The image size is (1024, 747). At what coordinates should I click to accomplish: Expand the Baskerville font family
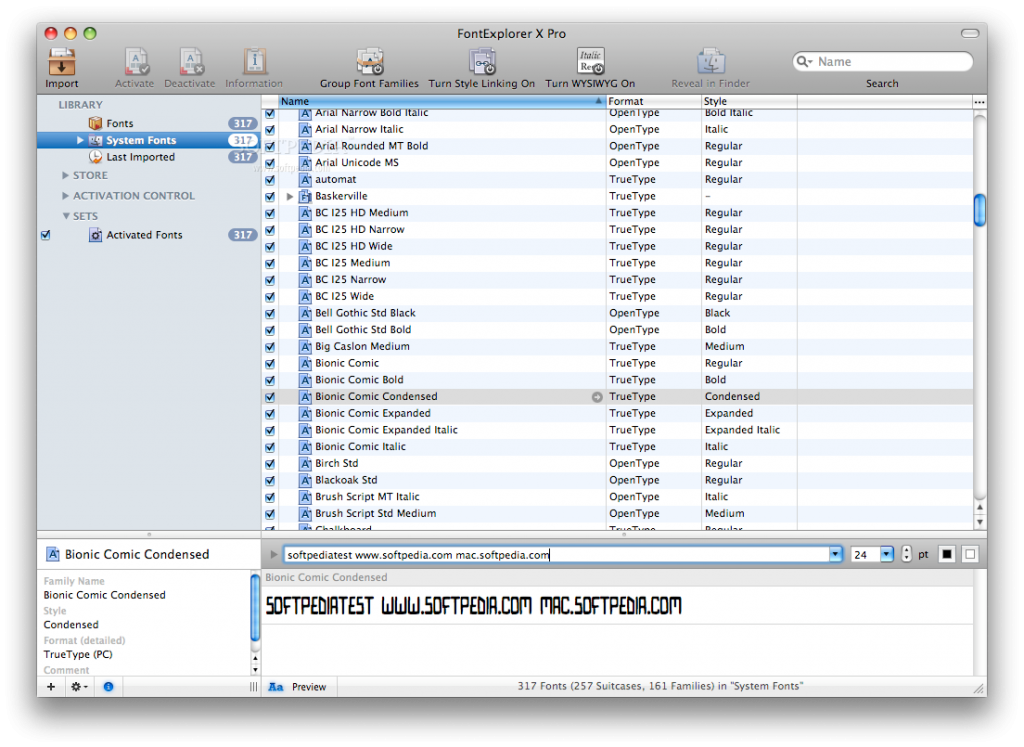coord(290,197)
